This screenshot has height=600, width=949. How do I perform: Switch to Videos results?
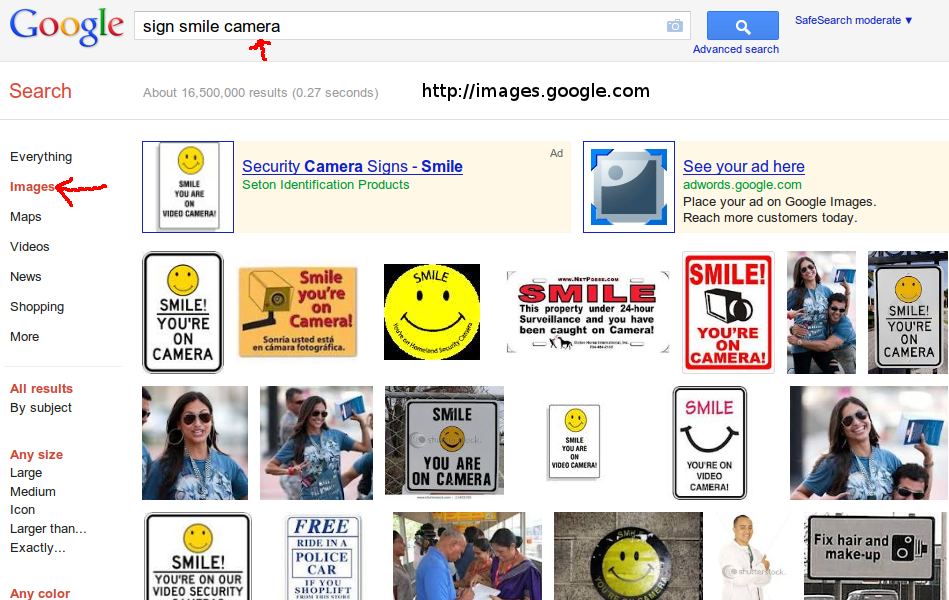pos(30,246)
